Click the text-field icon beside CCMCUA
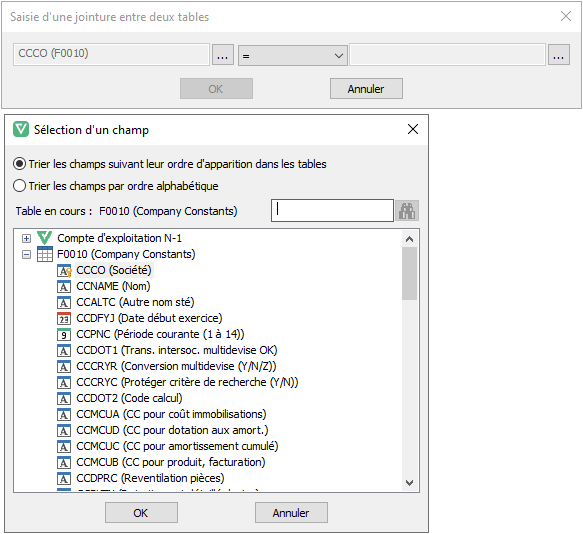The image size is (583, 534). pos(64,415)
